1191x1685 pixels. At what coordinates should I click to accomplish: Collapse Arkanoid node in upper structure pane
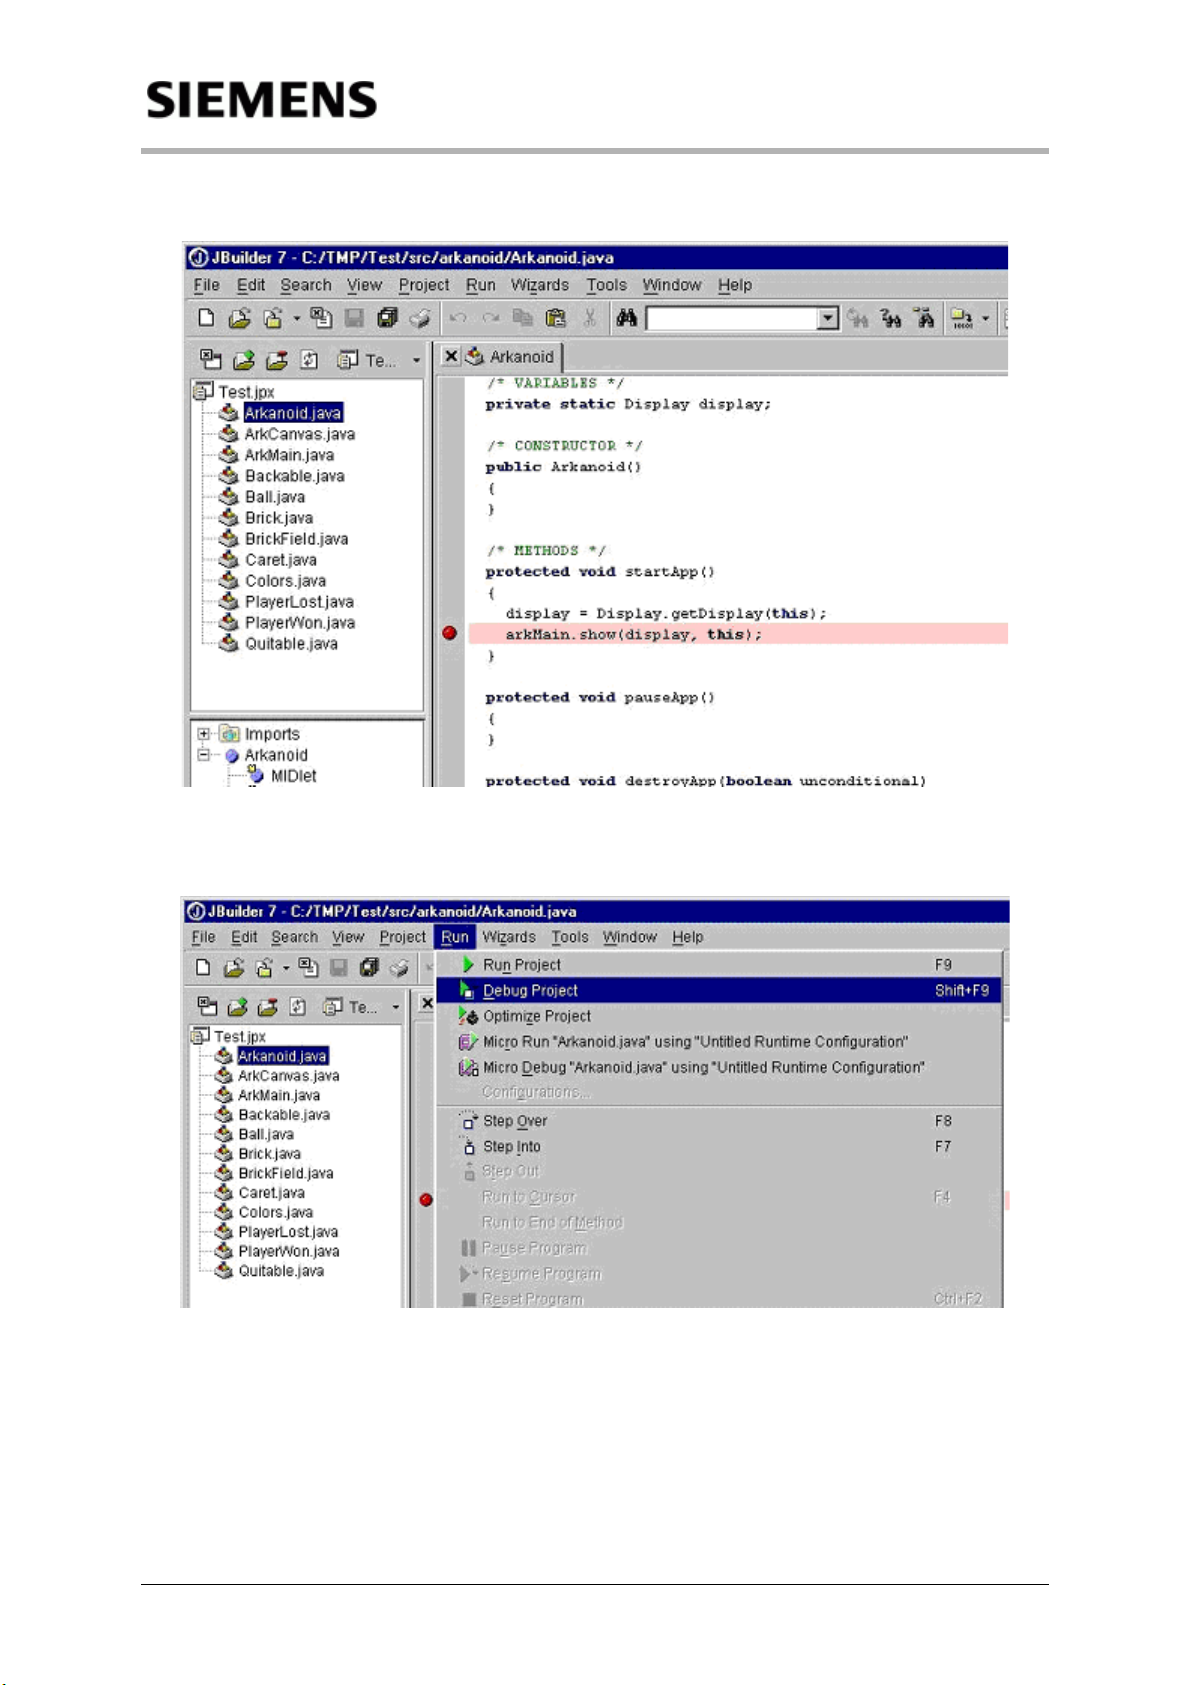[204, 755]
